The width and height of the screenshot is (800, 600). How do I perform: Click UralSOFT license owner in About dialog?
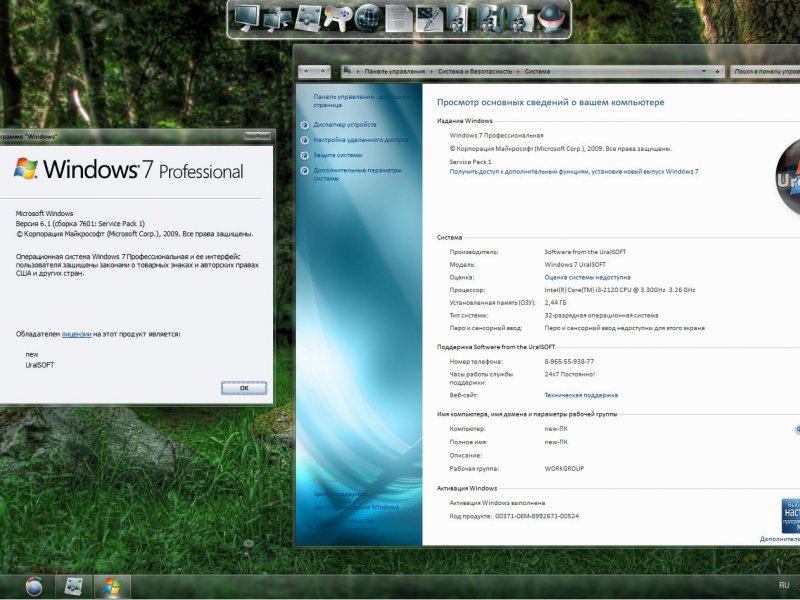click(40, 365)
